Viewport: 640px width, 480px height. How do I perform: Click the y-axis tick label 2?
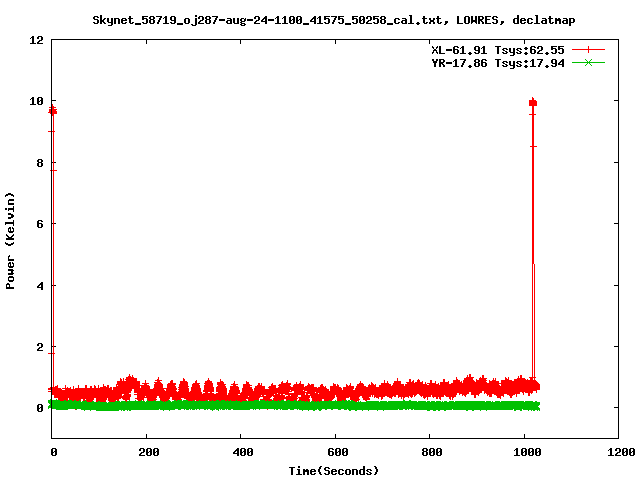click(x=40, y=347)
